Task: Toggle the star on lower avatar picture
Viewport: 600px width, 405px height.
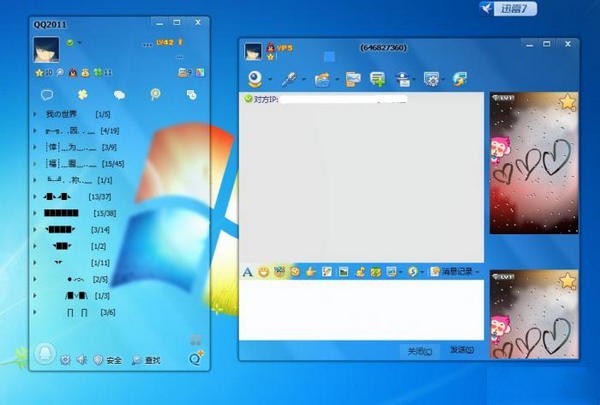Action: (567, 281)
